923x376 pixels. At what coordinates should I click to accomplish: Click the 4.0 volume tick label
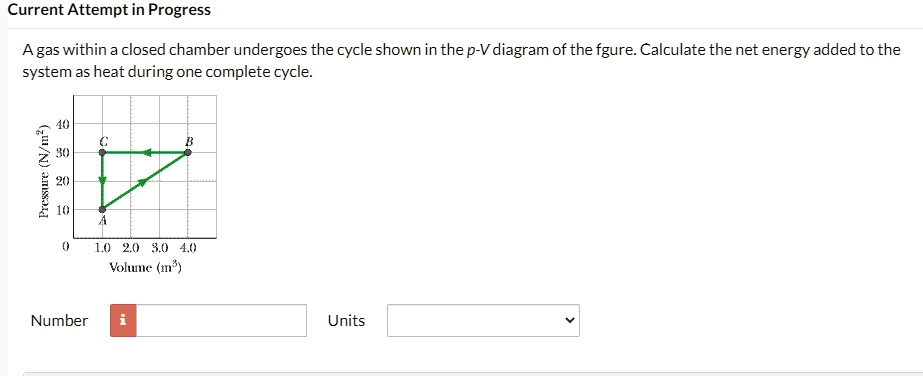coord(188,248)
